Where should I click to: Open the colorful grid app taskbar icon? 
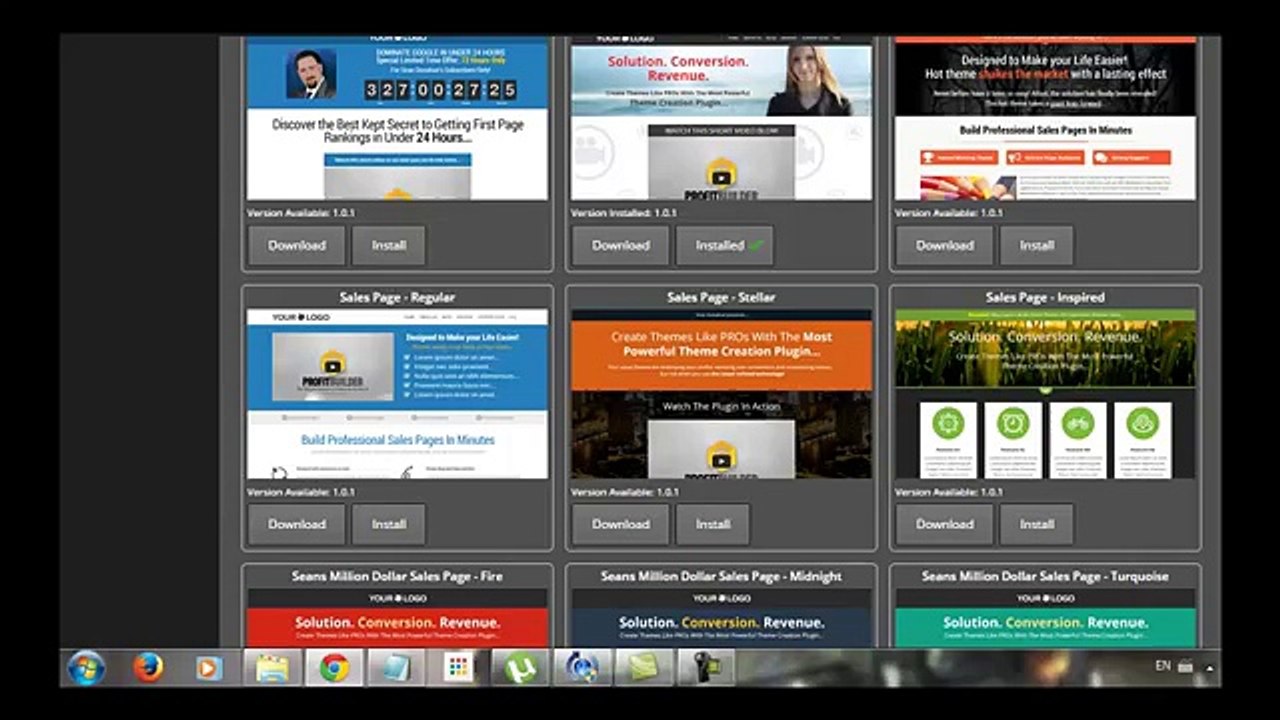[458, 668]
